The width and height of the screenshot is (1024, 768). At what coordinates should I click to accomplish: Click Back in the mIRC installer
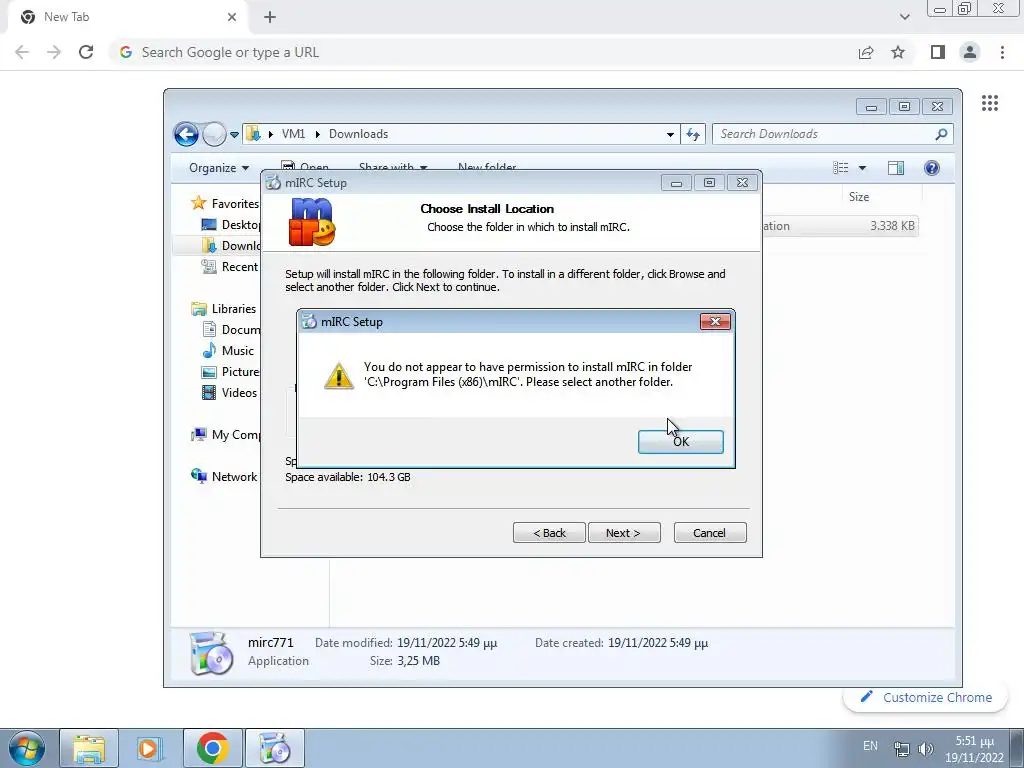click(x=549, y=533)
